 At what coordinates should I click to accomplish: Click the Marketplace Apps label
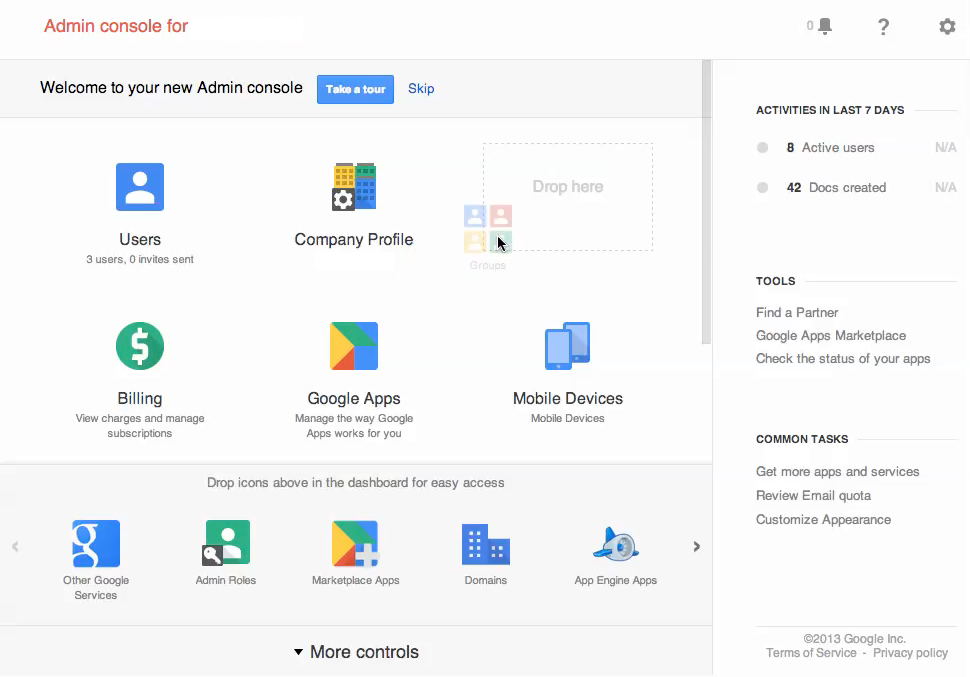pyautogui.click(x=355, y=580)
